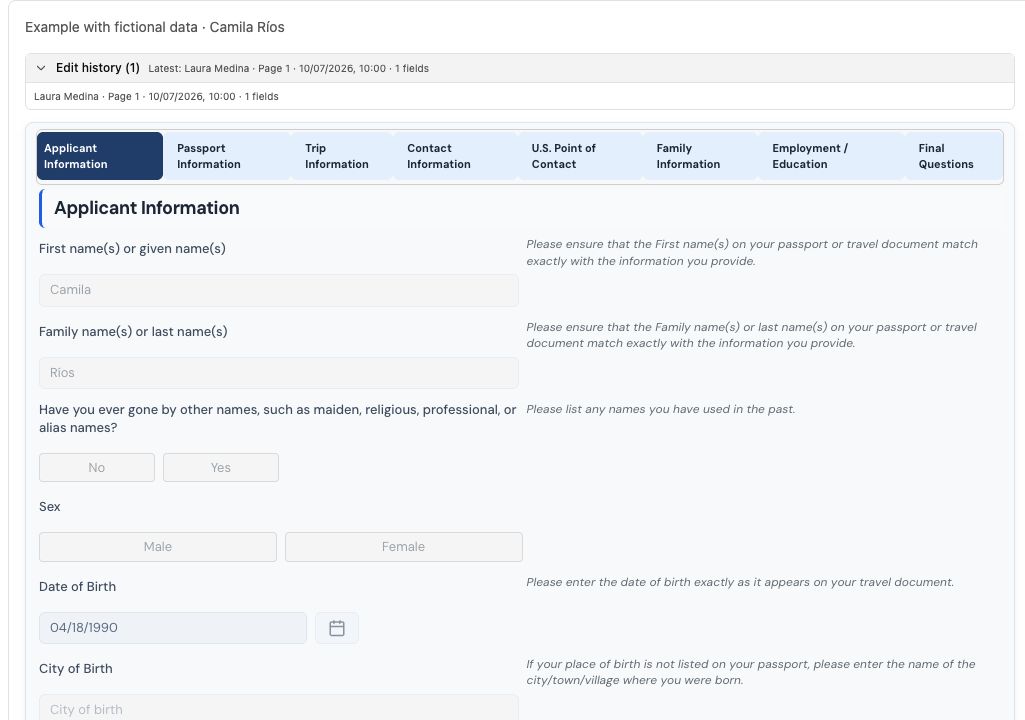Select No for other names question
Screen dimensions: 1025x720
[97, 468]
